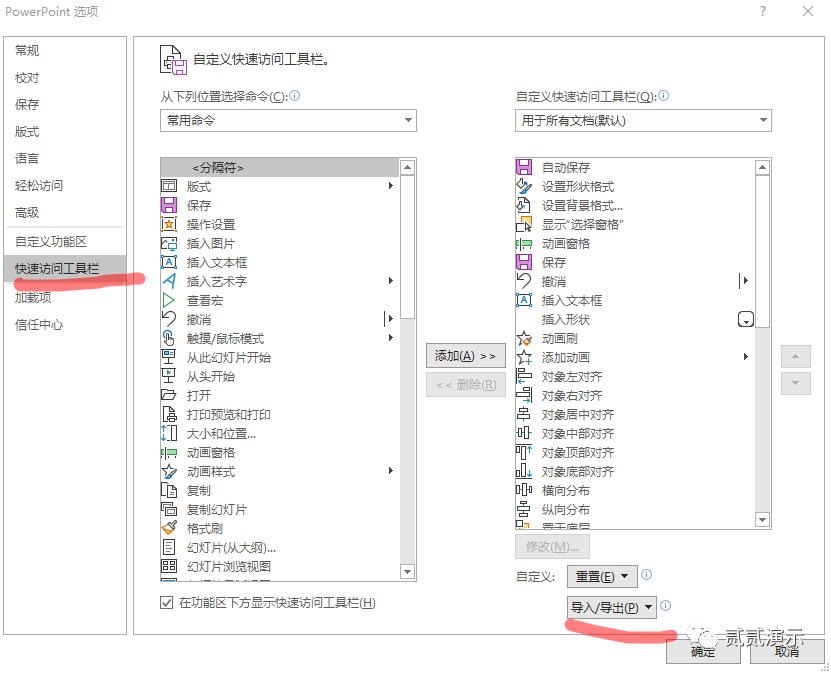Expand the 添加动画 submenu arrow in right list
Viewport: 831px width, 673px height.
(746, 357)
